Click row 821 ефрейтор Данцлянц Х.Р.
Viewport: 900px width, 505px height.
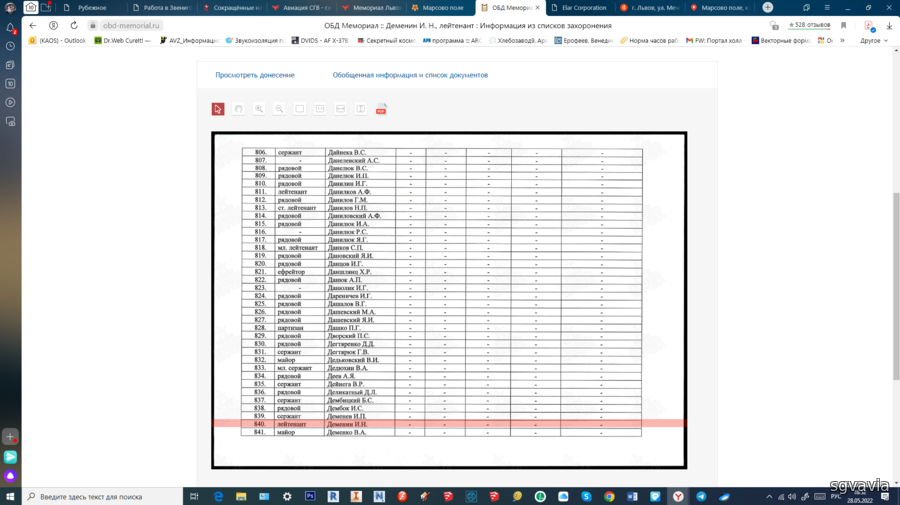[x=442, y=272]
